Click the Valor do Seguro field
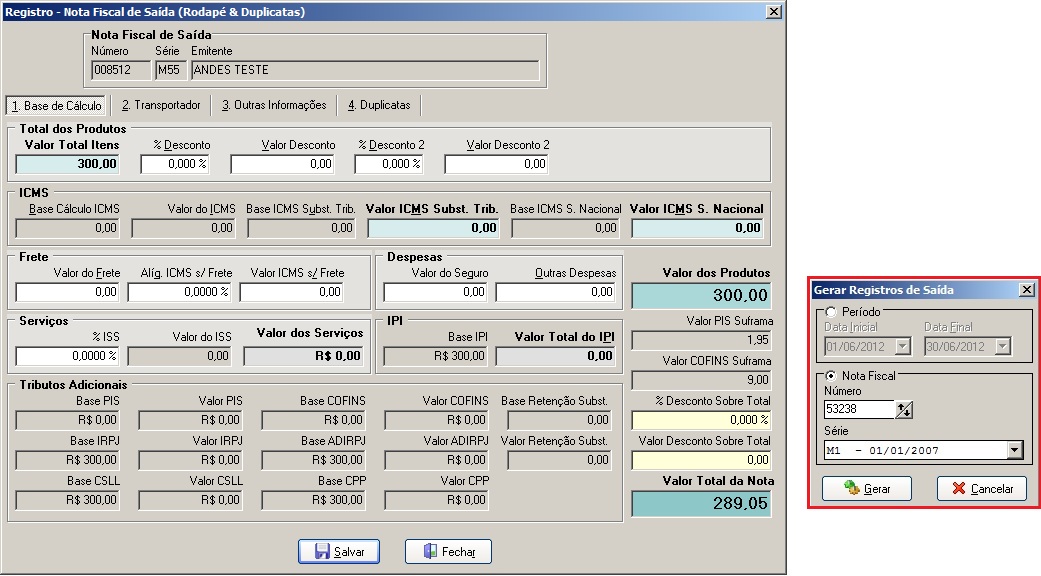This screenshot has height=576, width=1041. (x=436, y=292)
